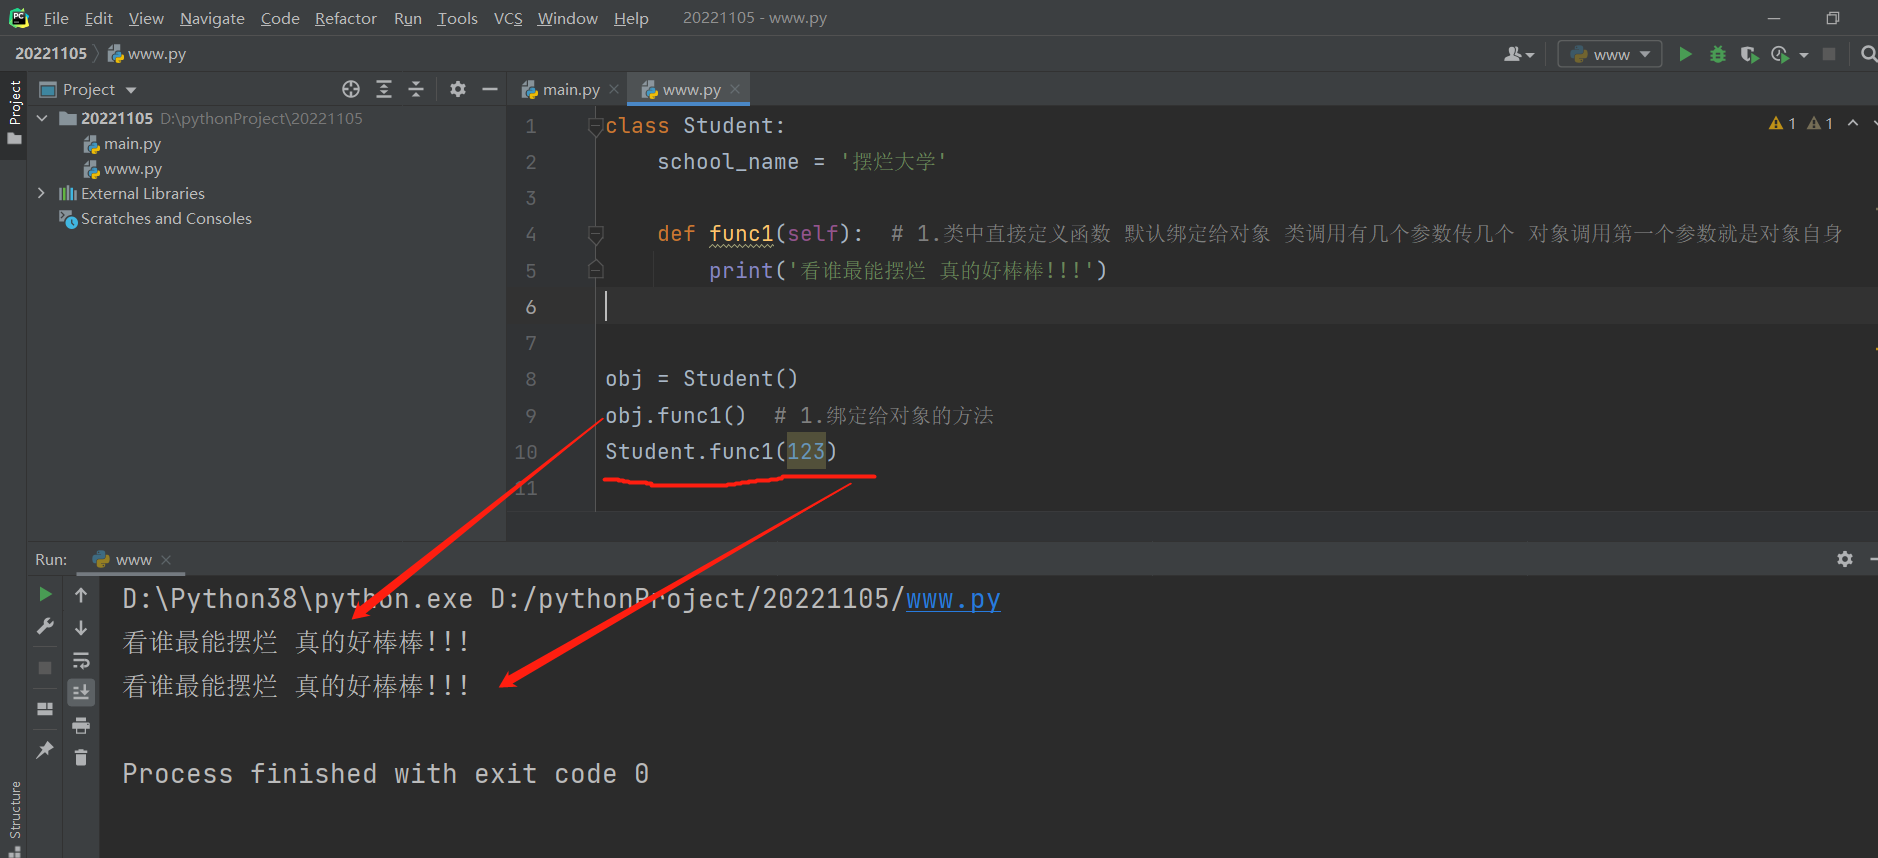Click the Run green play toolbar icon
The height and width of the screenshot is (858, 1878).
point(1685,54)
